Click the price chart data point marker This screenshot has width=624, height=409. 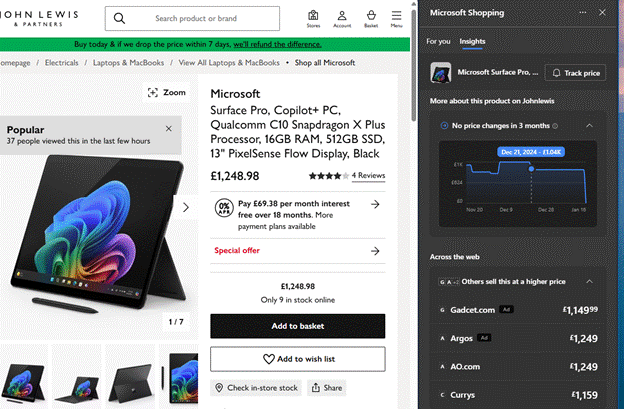click(531, 169)
